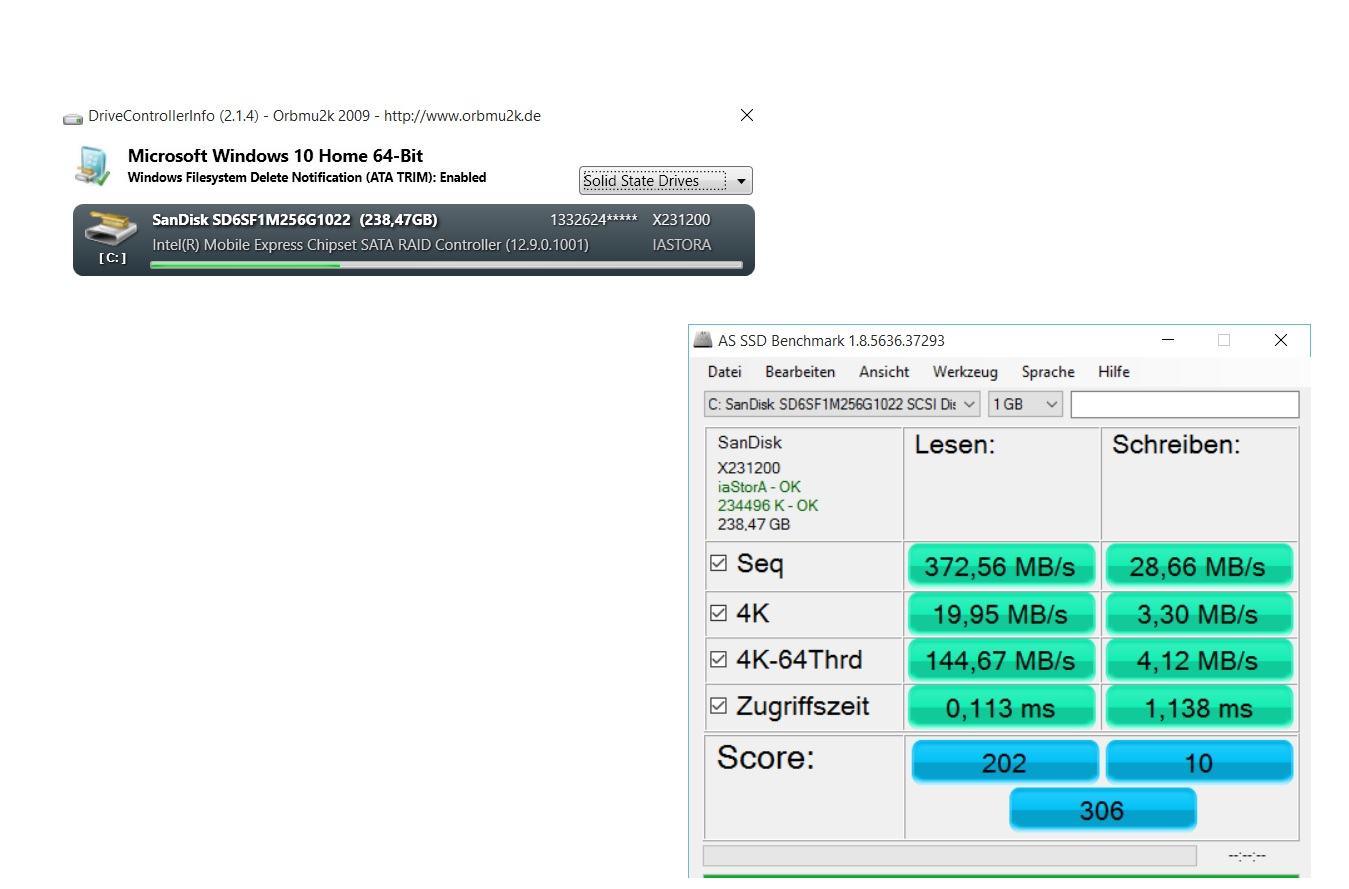The height and width of the screenshot is (889, 1349).
Task: Click the AS SSD Benchmark title bar icon
Action: click(x=703, y=340)
